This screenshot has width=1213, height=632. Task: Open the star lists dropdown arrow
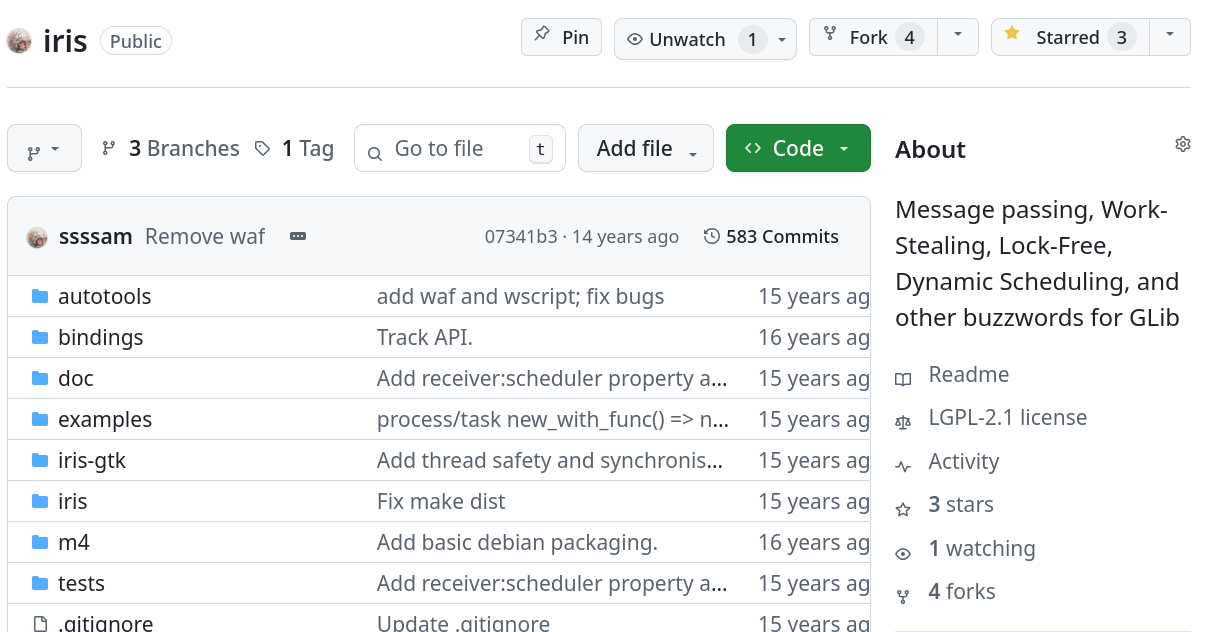1170,37
